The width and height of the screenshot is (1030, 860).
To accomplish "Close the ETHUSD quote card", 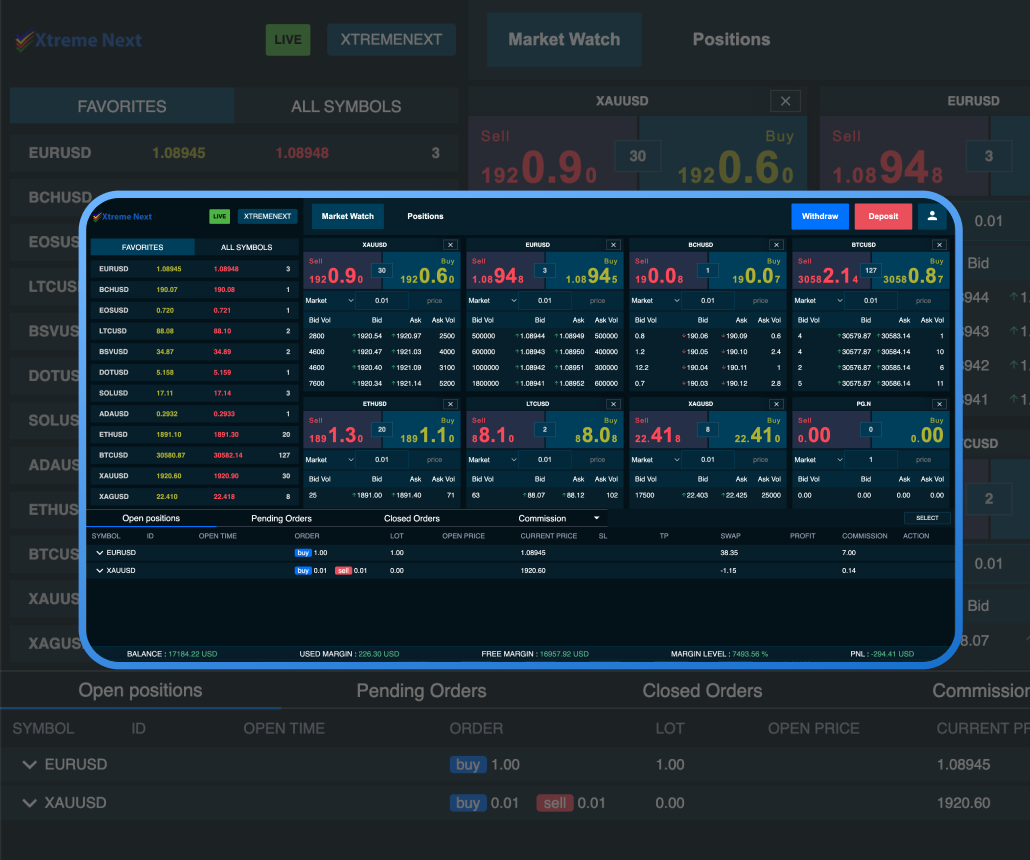I will tap(450, 404).
